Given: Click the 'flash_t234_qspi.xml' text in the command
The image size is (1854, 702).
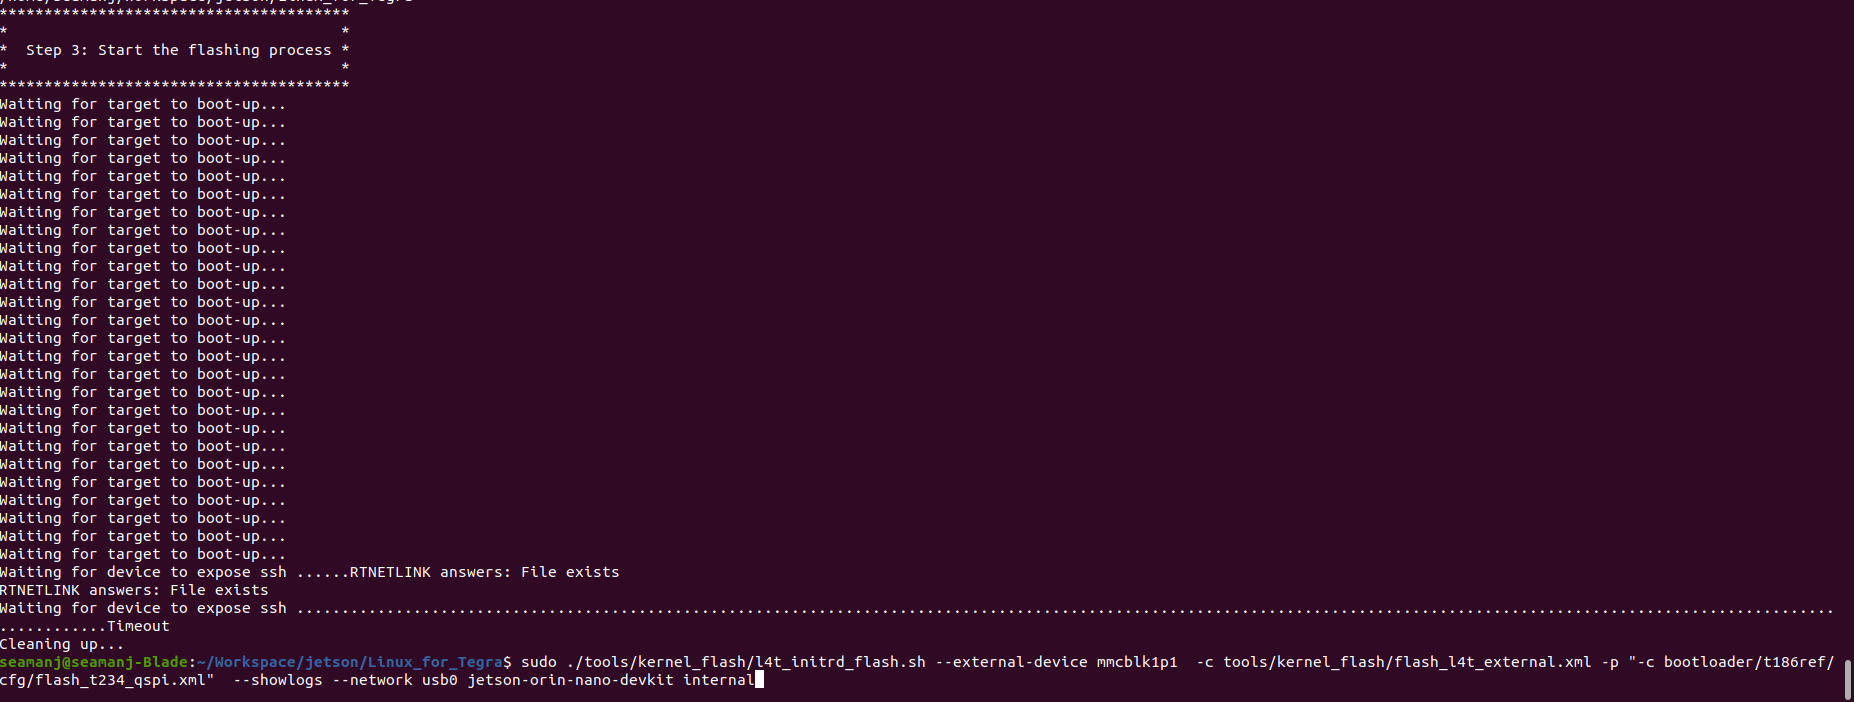Looking at the screenshot, I should pyautogui.click(x=120, y=680).
